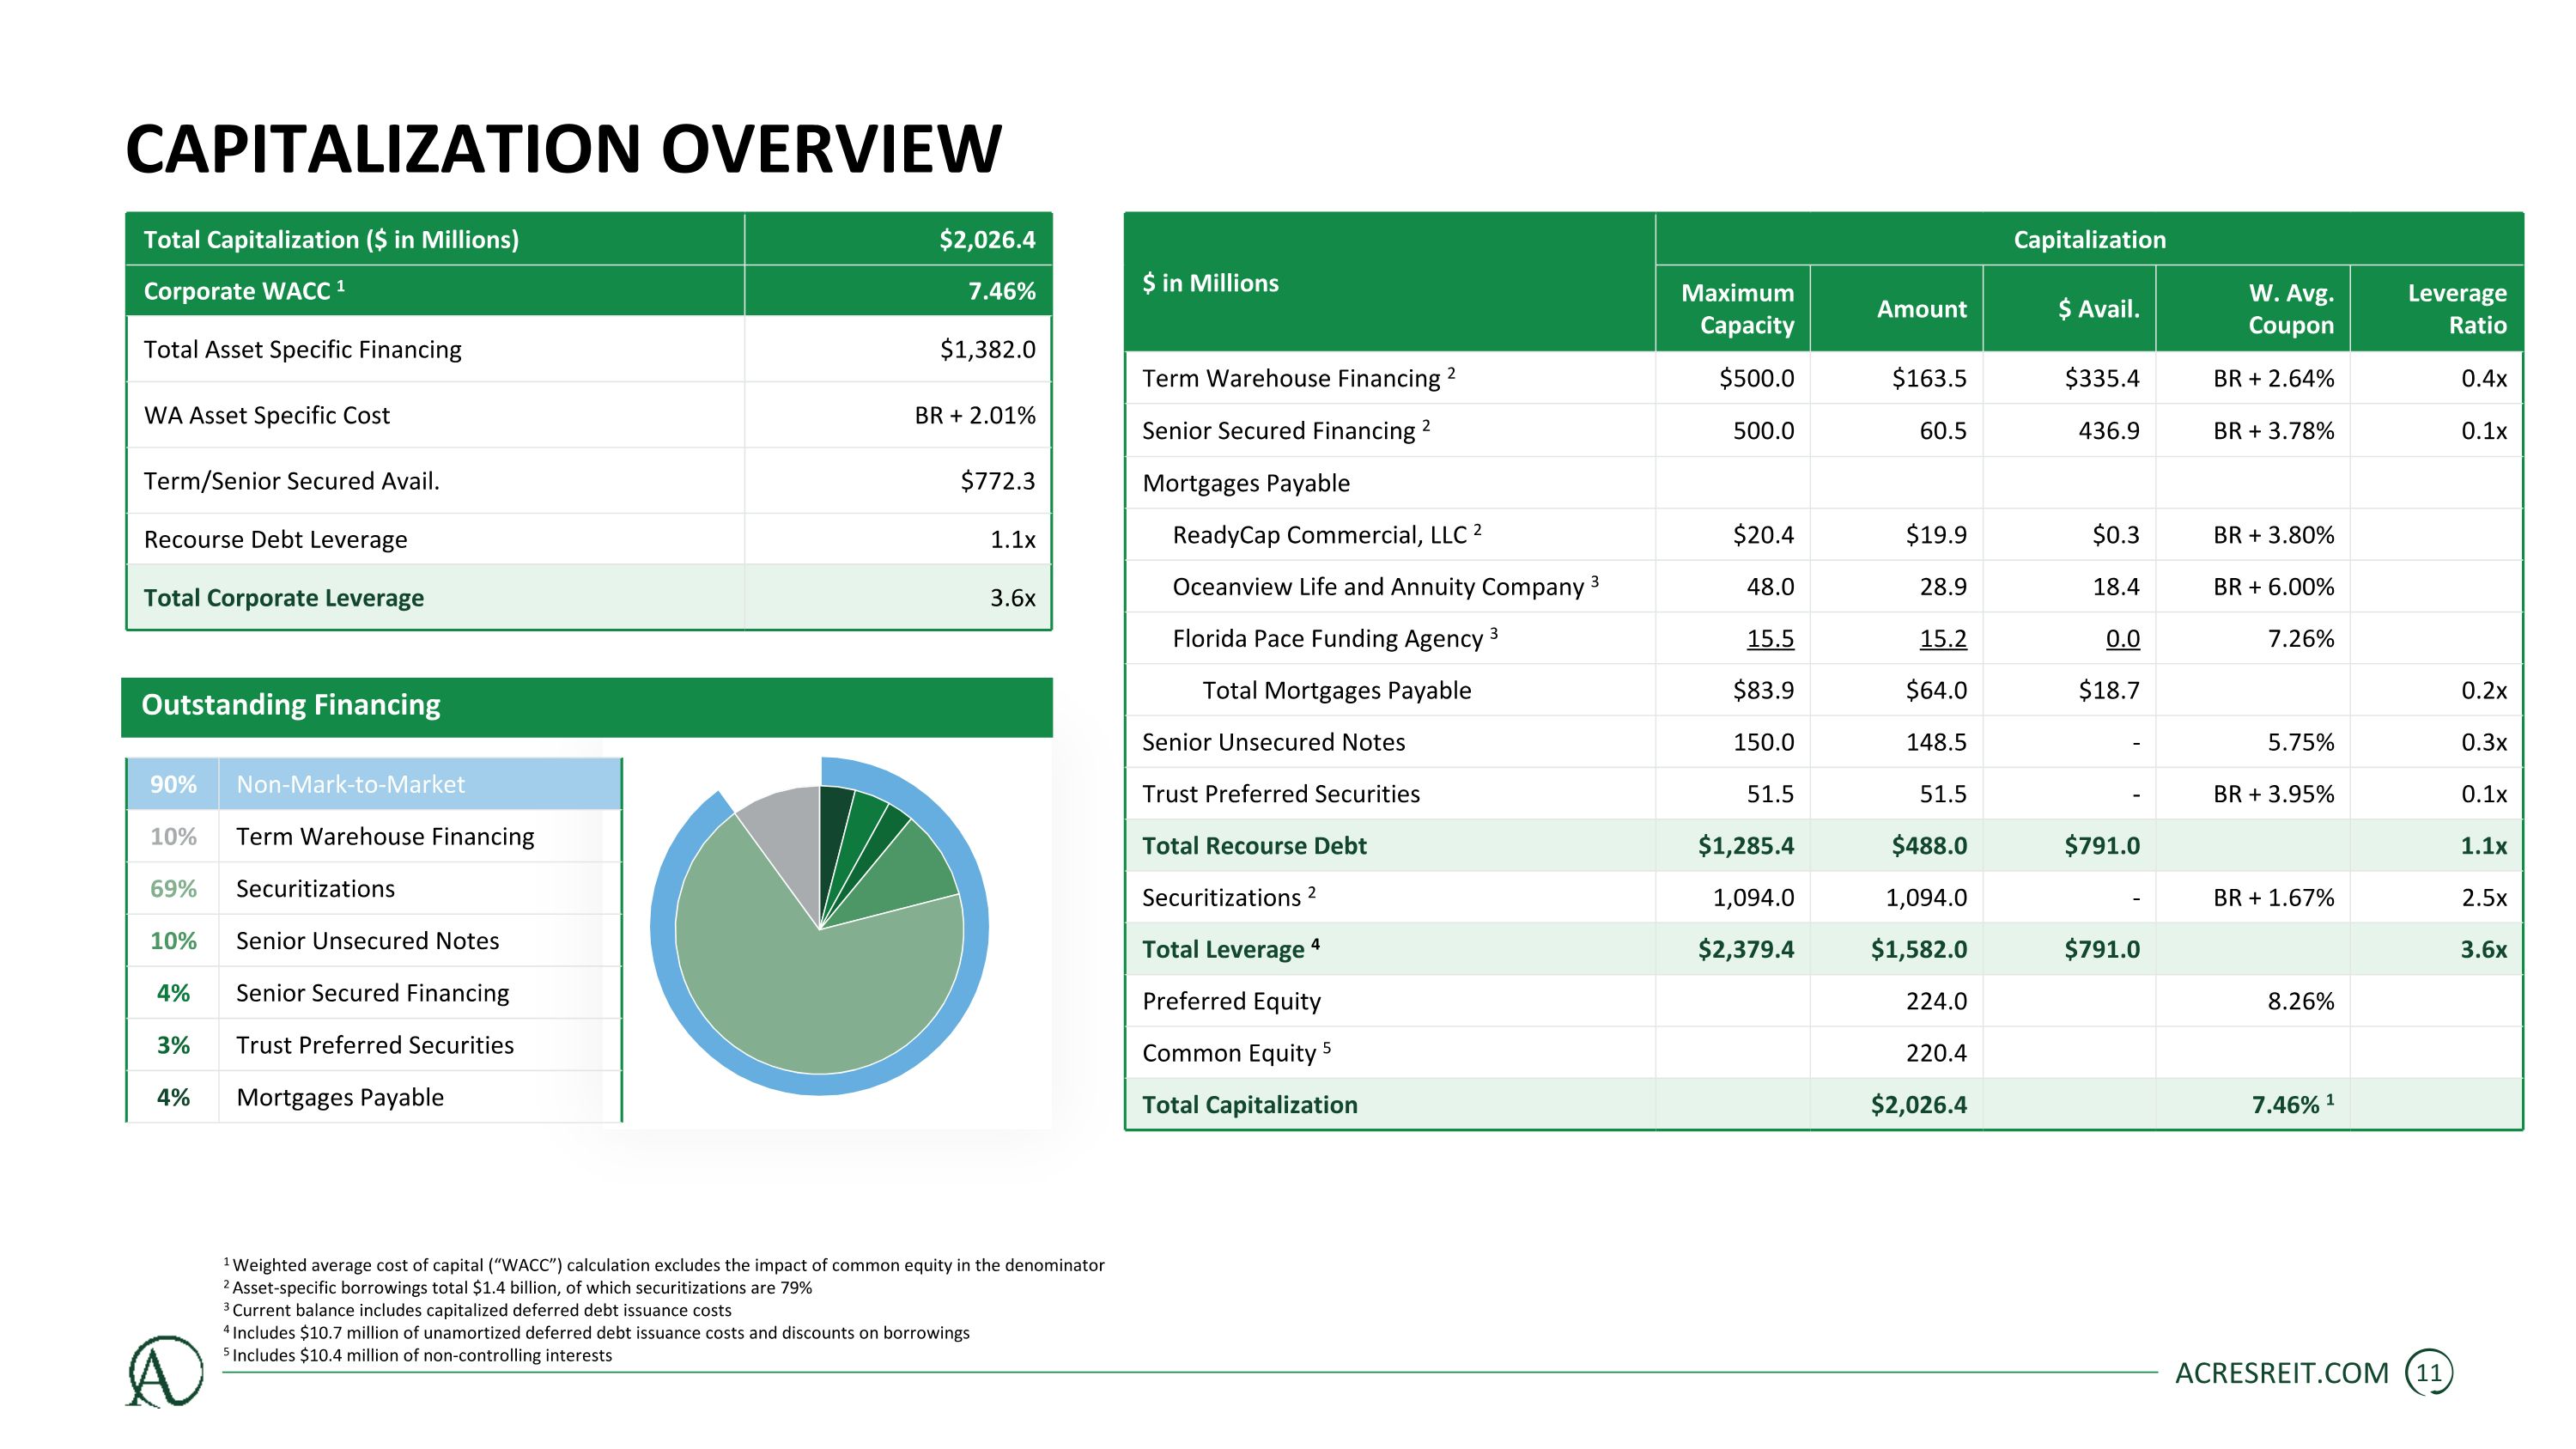Click the blue Non-Mark-to-Market outer ring
Image resolution: width=2576 pixels, height=1449 pixels.
(820, 1084)
